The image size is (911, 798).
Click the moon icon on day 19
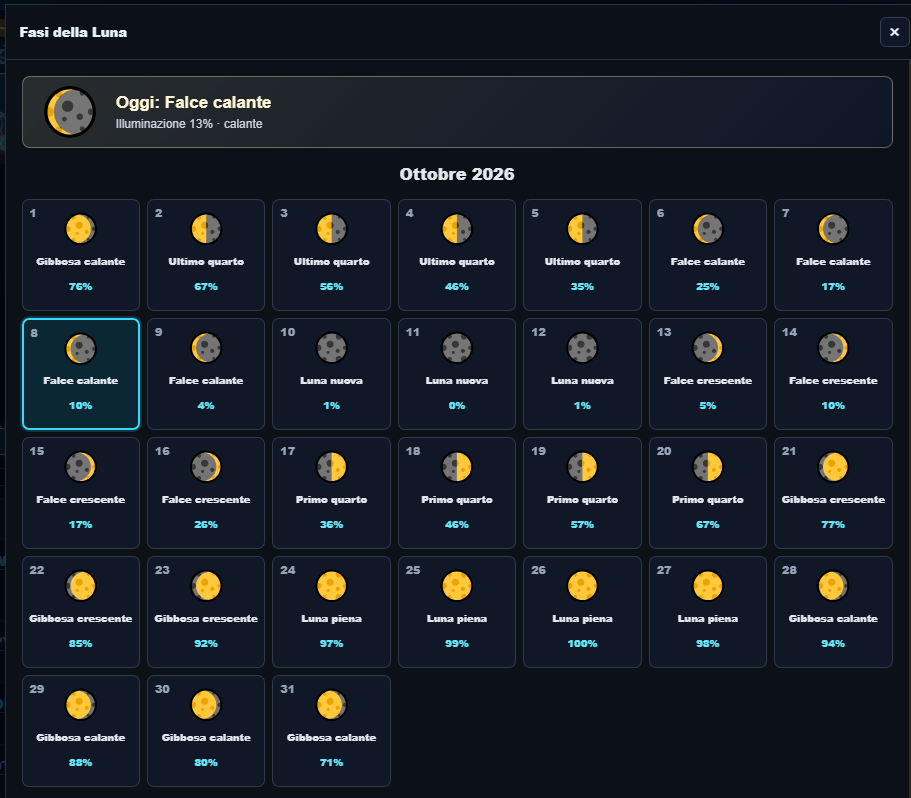(x=582, y=467)
